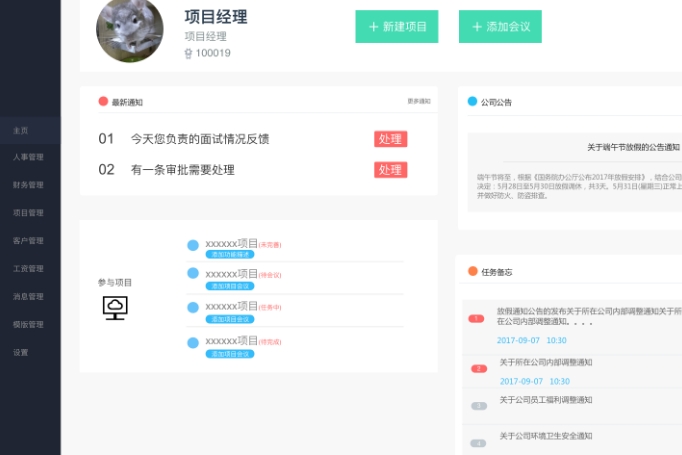
Task: Open 设置 in the sidebar
Action: point(21,353)
